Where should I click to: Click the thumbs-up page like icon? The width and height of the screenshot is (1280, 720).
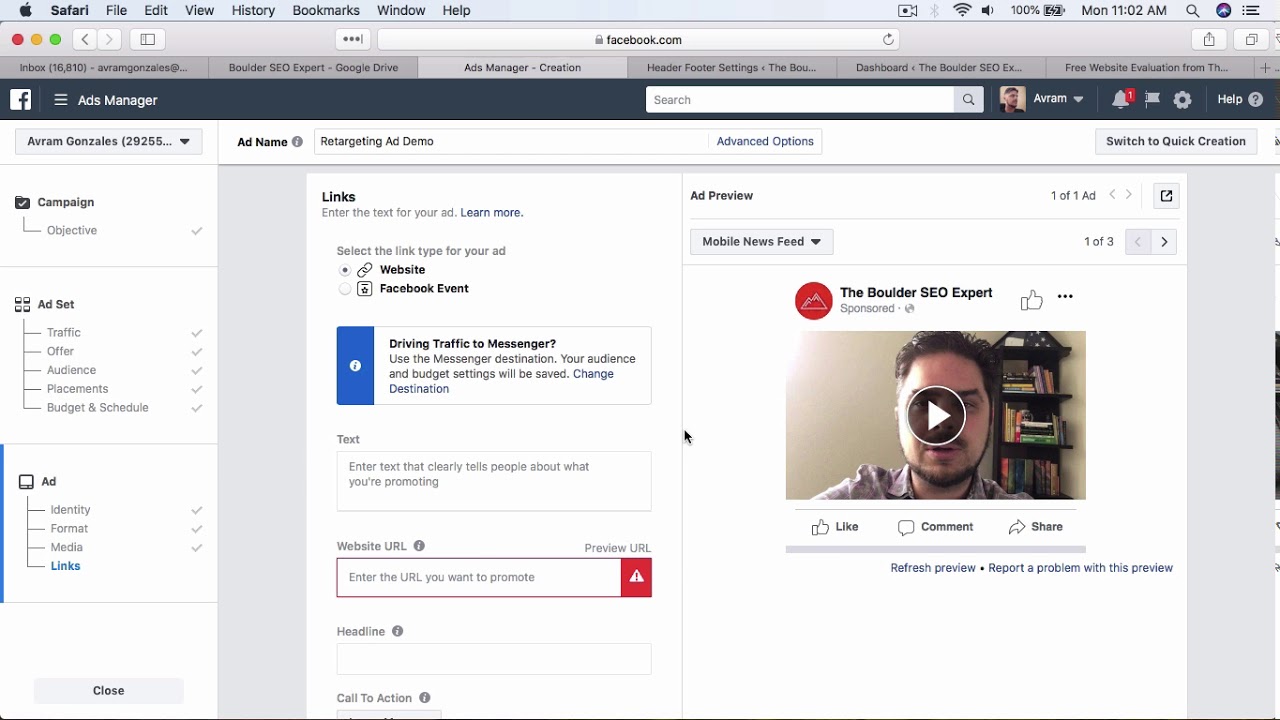1031,300
